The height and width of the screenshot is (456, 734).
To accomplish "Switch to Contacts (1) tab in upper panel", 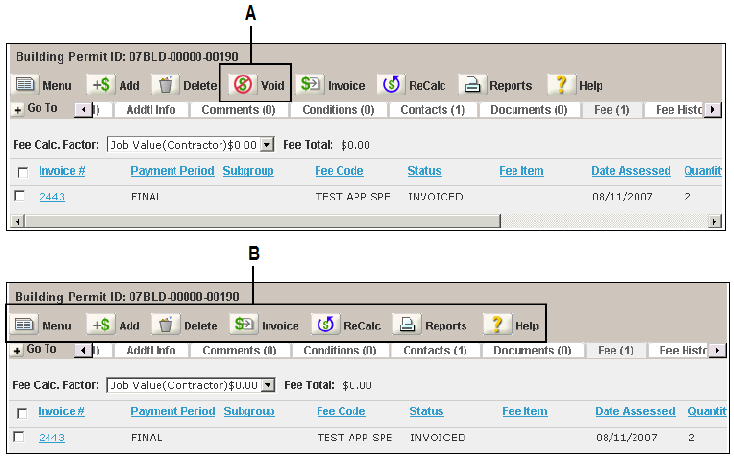I will coord(433,110).
